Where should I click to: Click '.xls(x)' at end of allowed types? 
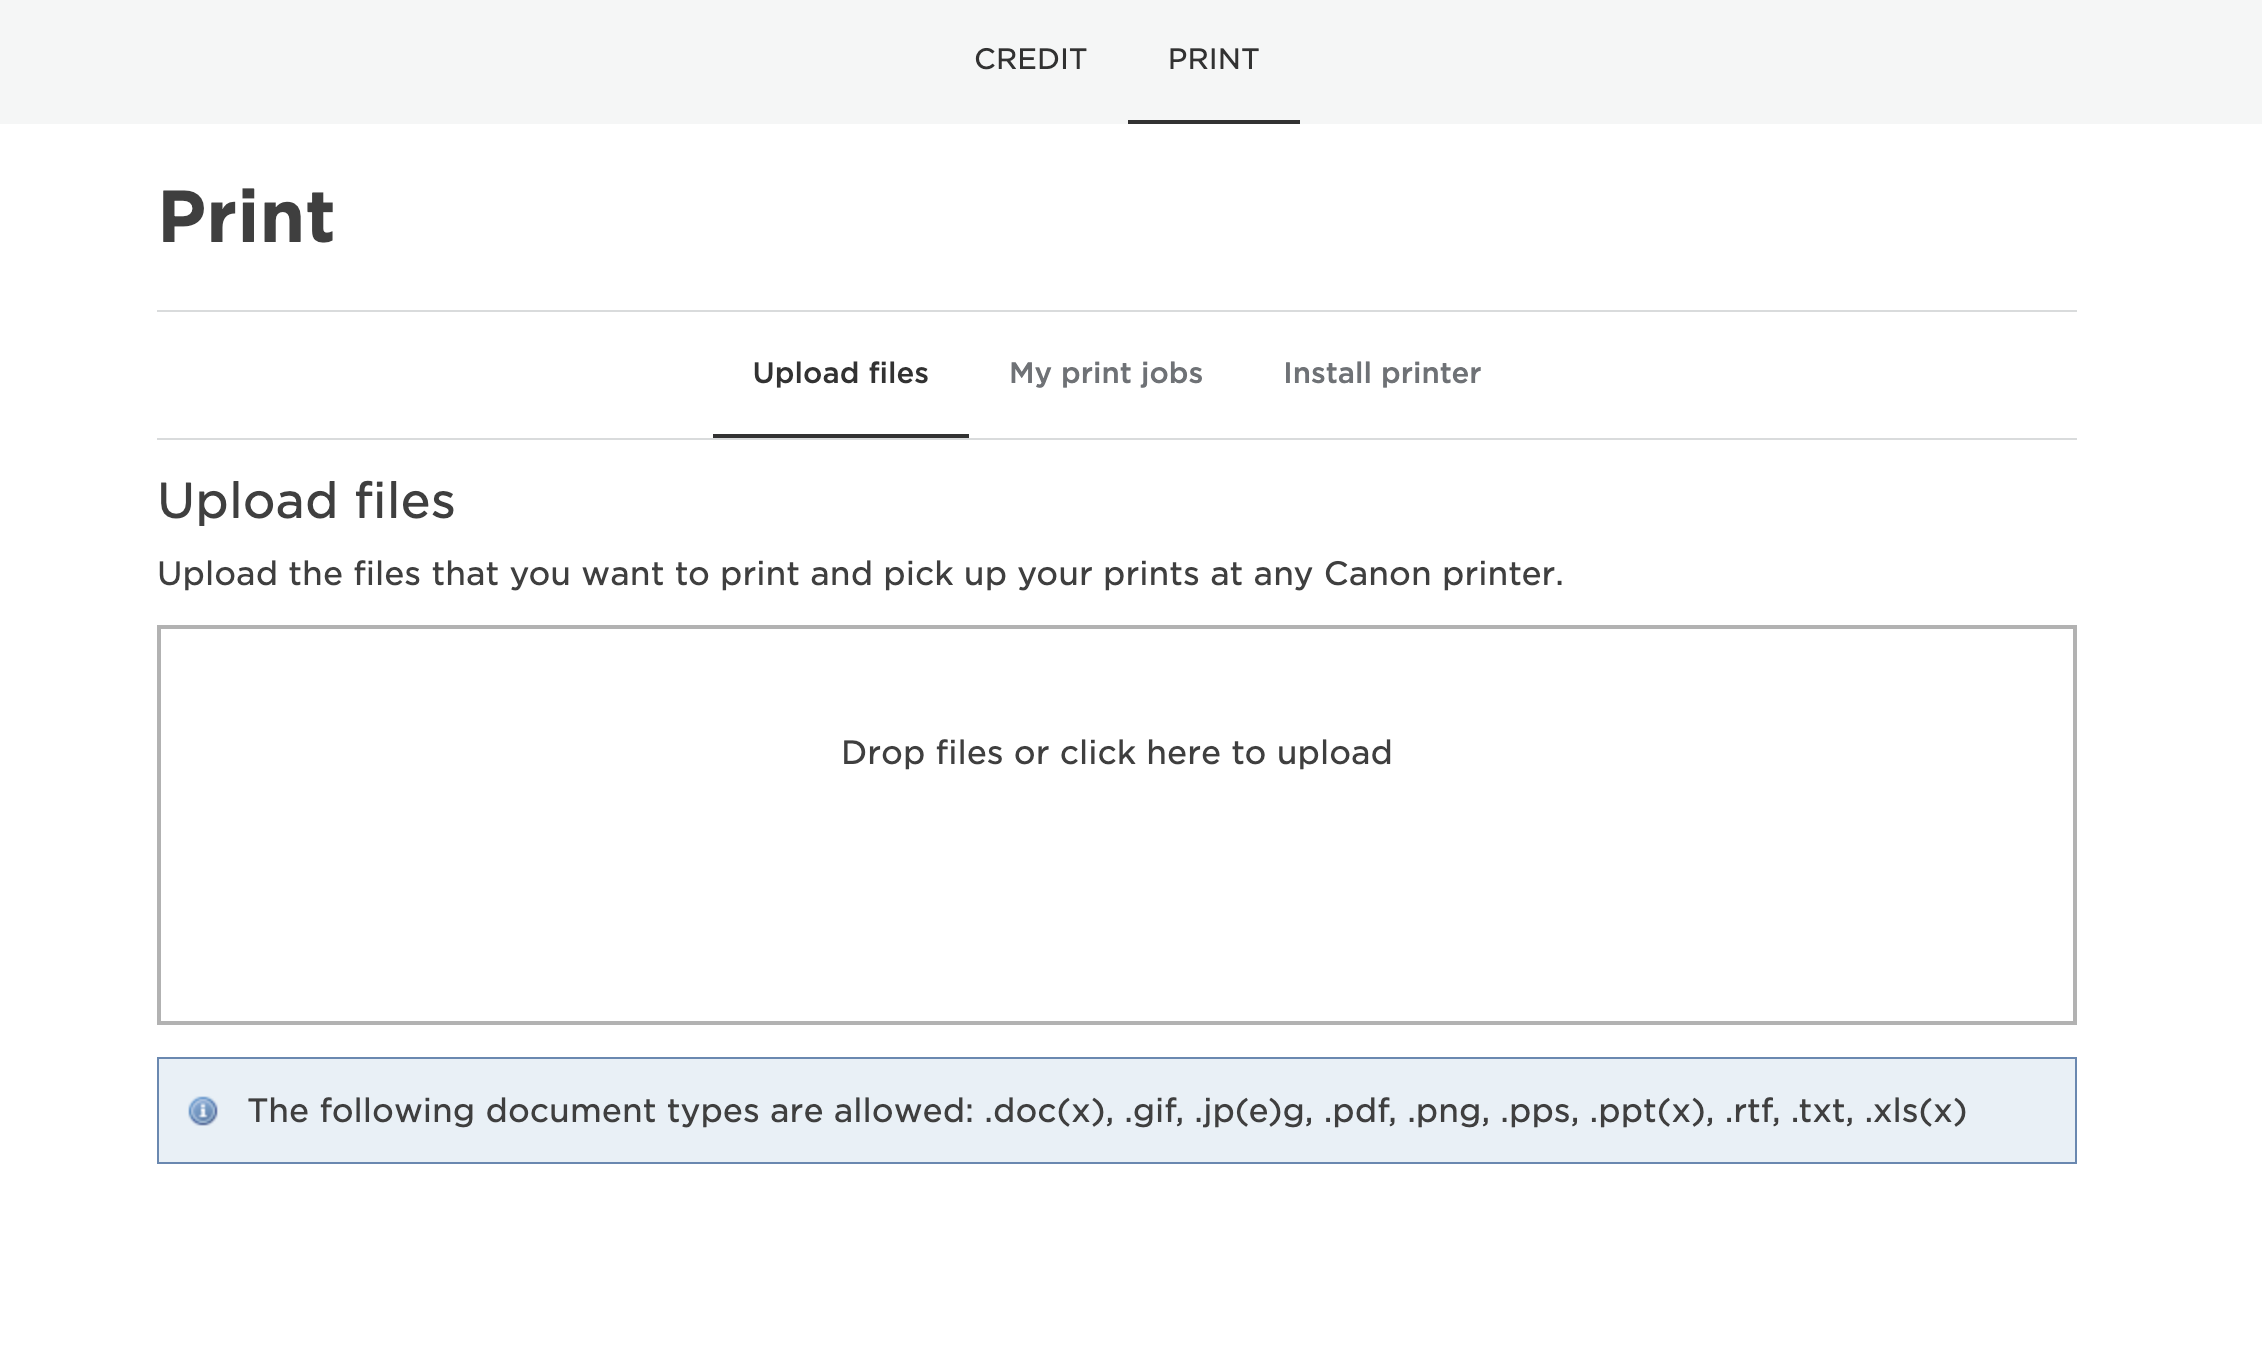point(1915,1111)
